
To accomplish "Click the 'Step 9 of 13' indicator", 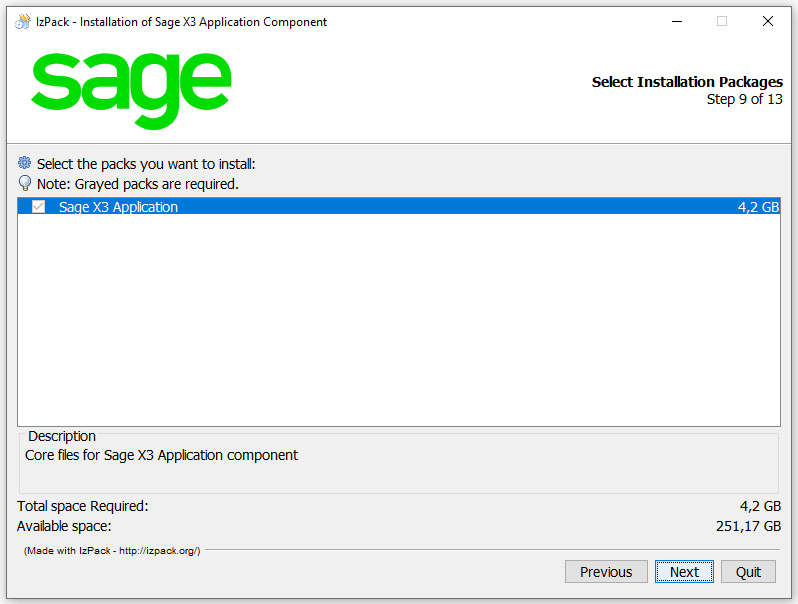I will 744,99.
